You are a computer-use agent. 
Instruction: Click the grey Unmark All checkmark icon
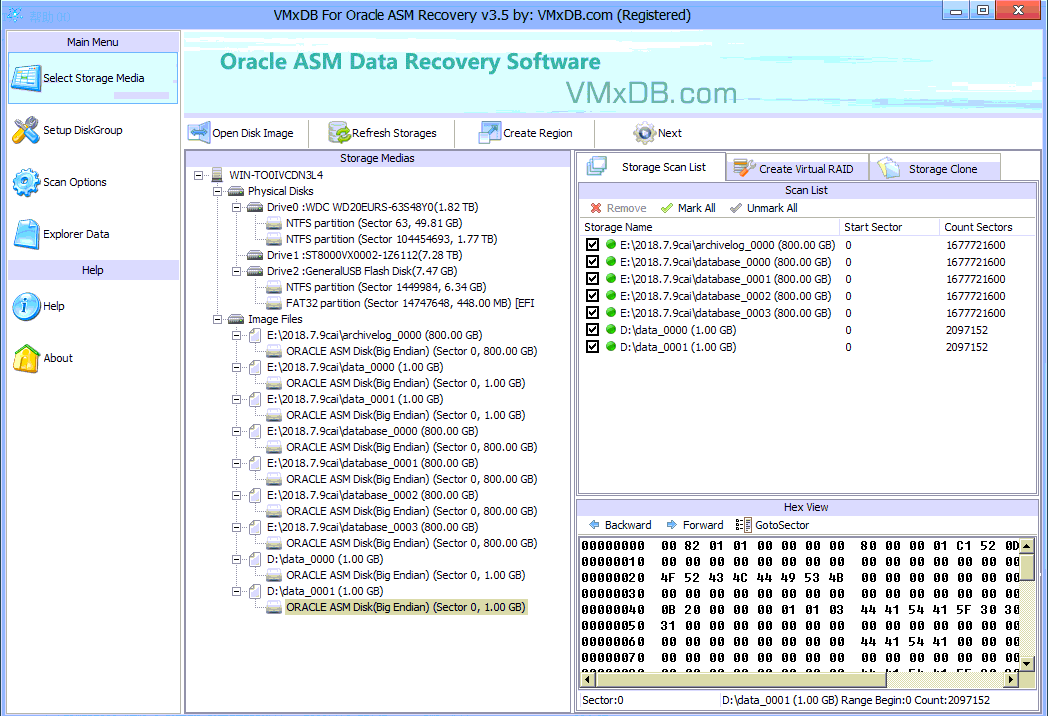[736, 208]
